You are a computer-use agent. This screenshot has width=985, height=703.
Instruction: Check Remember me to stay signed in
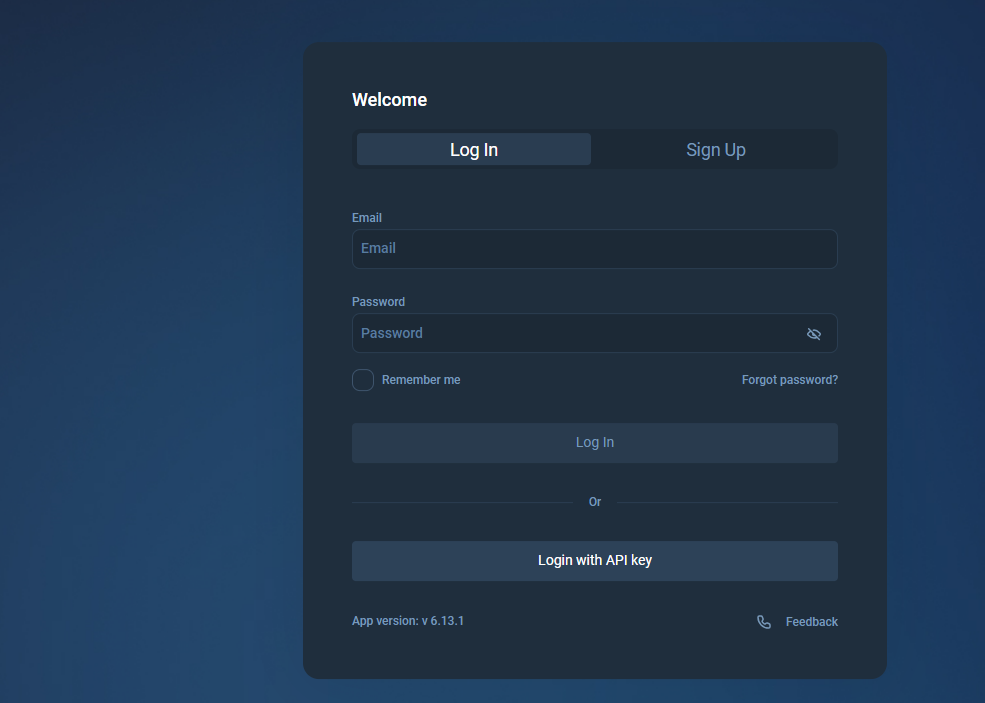pos(362,380)
